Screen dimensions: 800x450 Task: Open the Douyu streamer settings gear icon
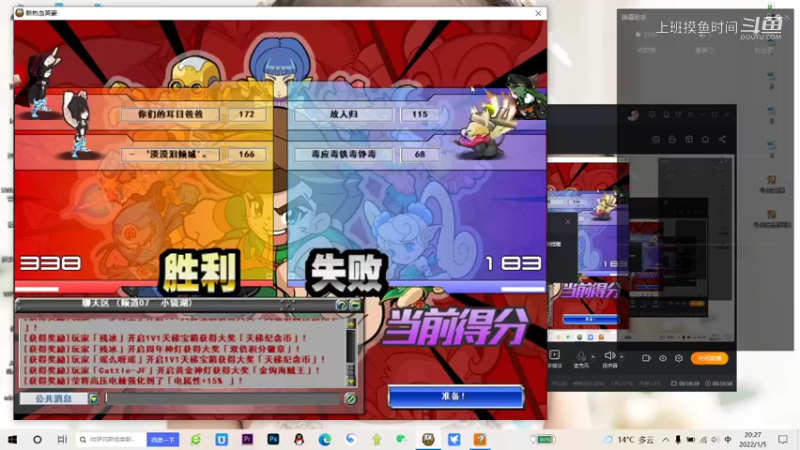click(x=679, y=358)
